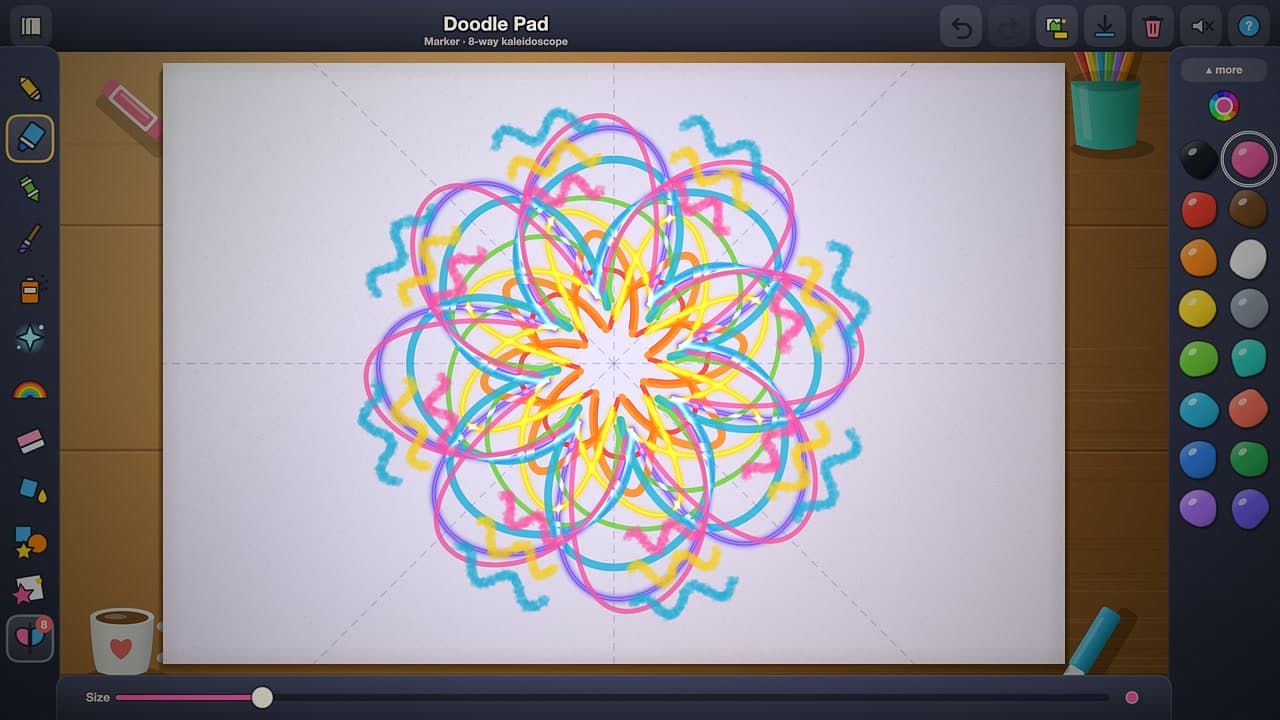Viewport: 1280px width, 720px height.
Task: Click the Doodle Pad title text
Action: point(496,23)
